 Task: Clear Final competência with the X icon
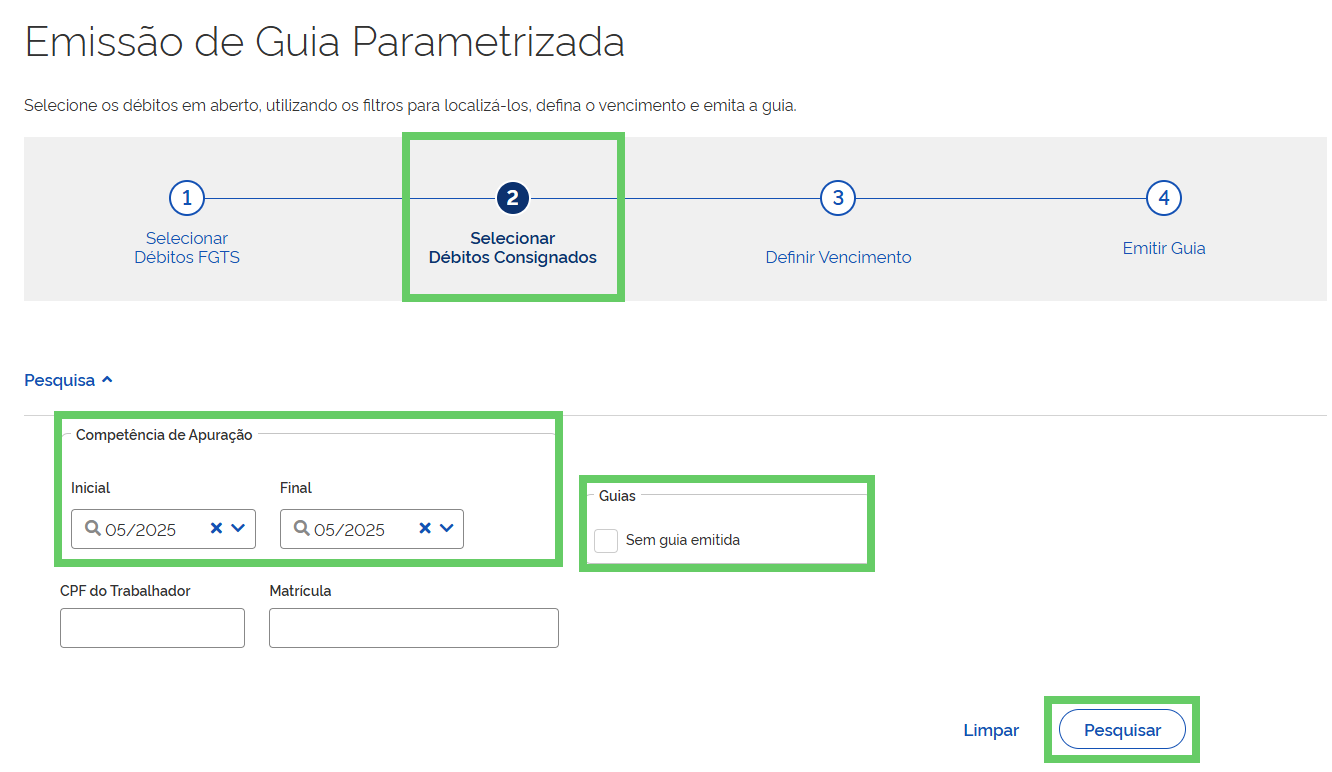pyautogui.click(x=425, y=529)
